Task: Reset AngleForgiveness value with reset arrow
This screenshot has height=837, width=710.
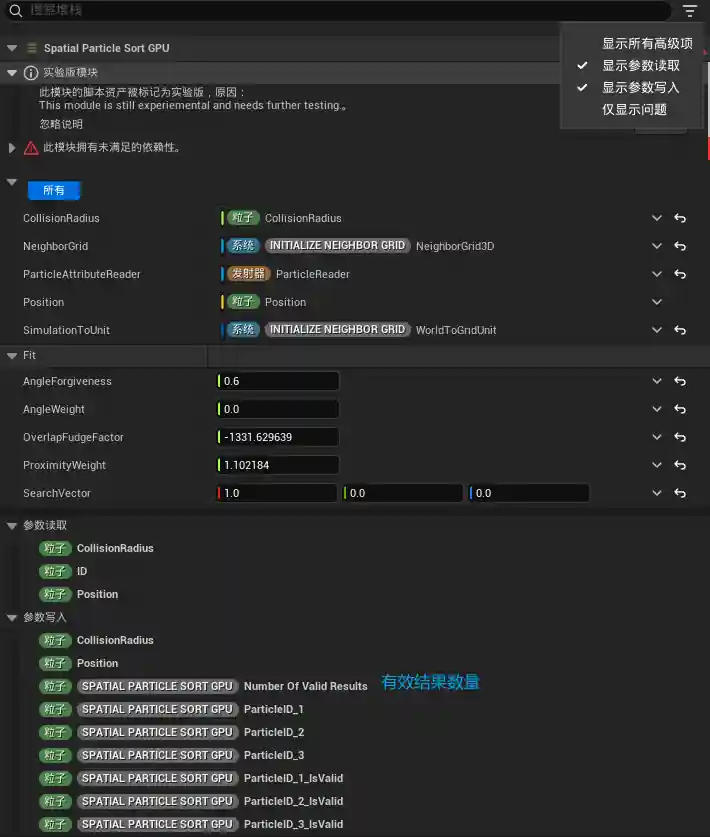Action: (680, 381)
